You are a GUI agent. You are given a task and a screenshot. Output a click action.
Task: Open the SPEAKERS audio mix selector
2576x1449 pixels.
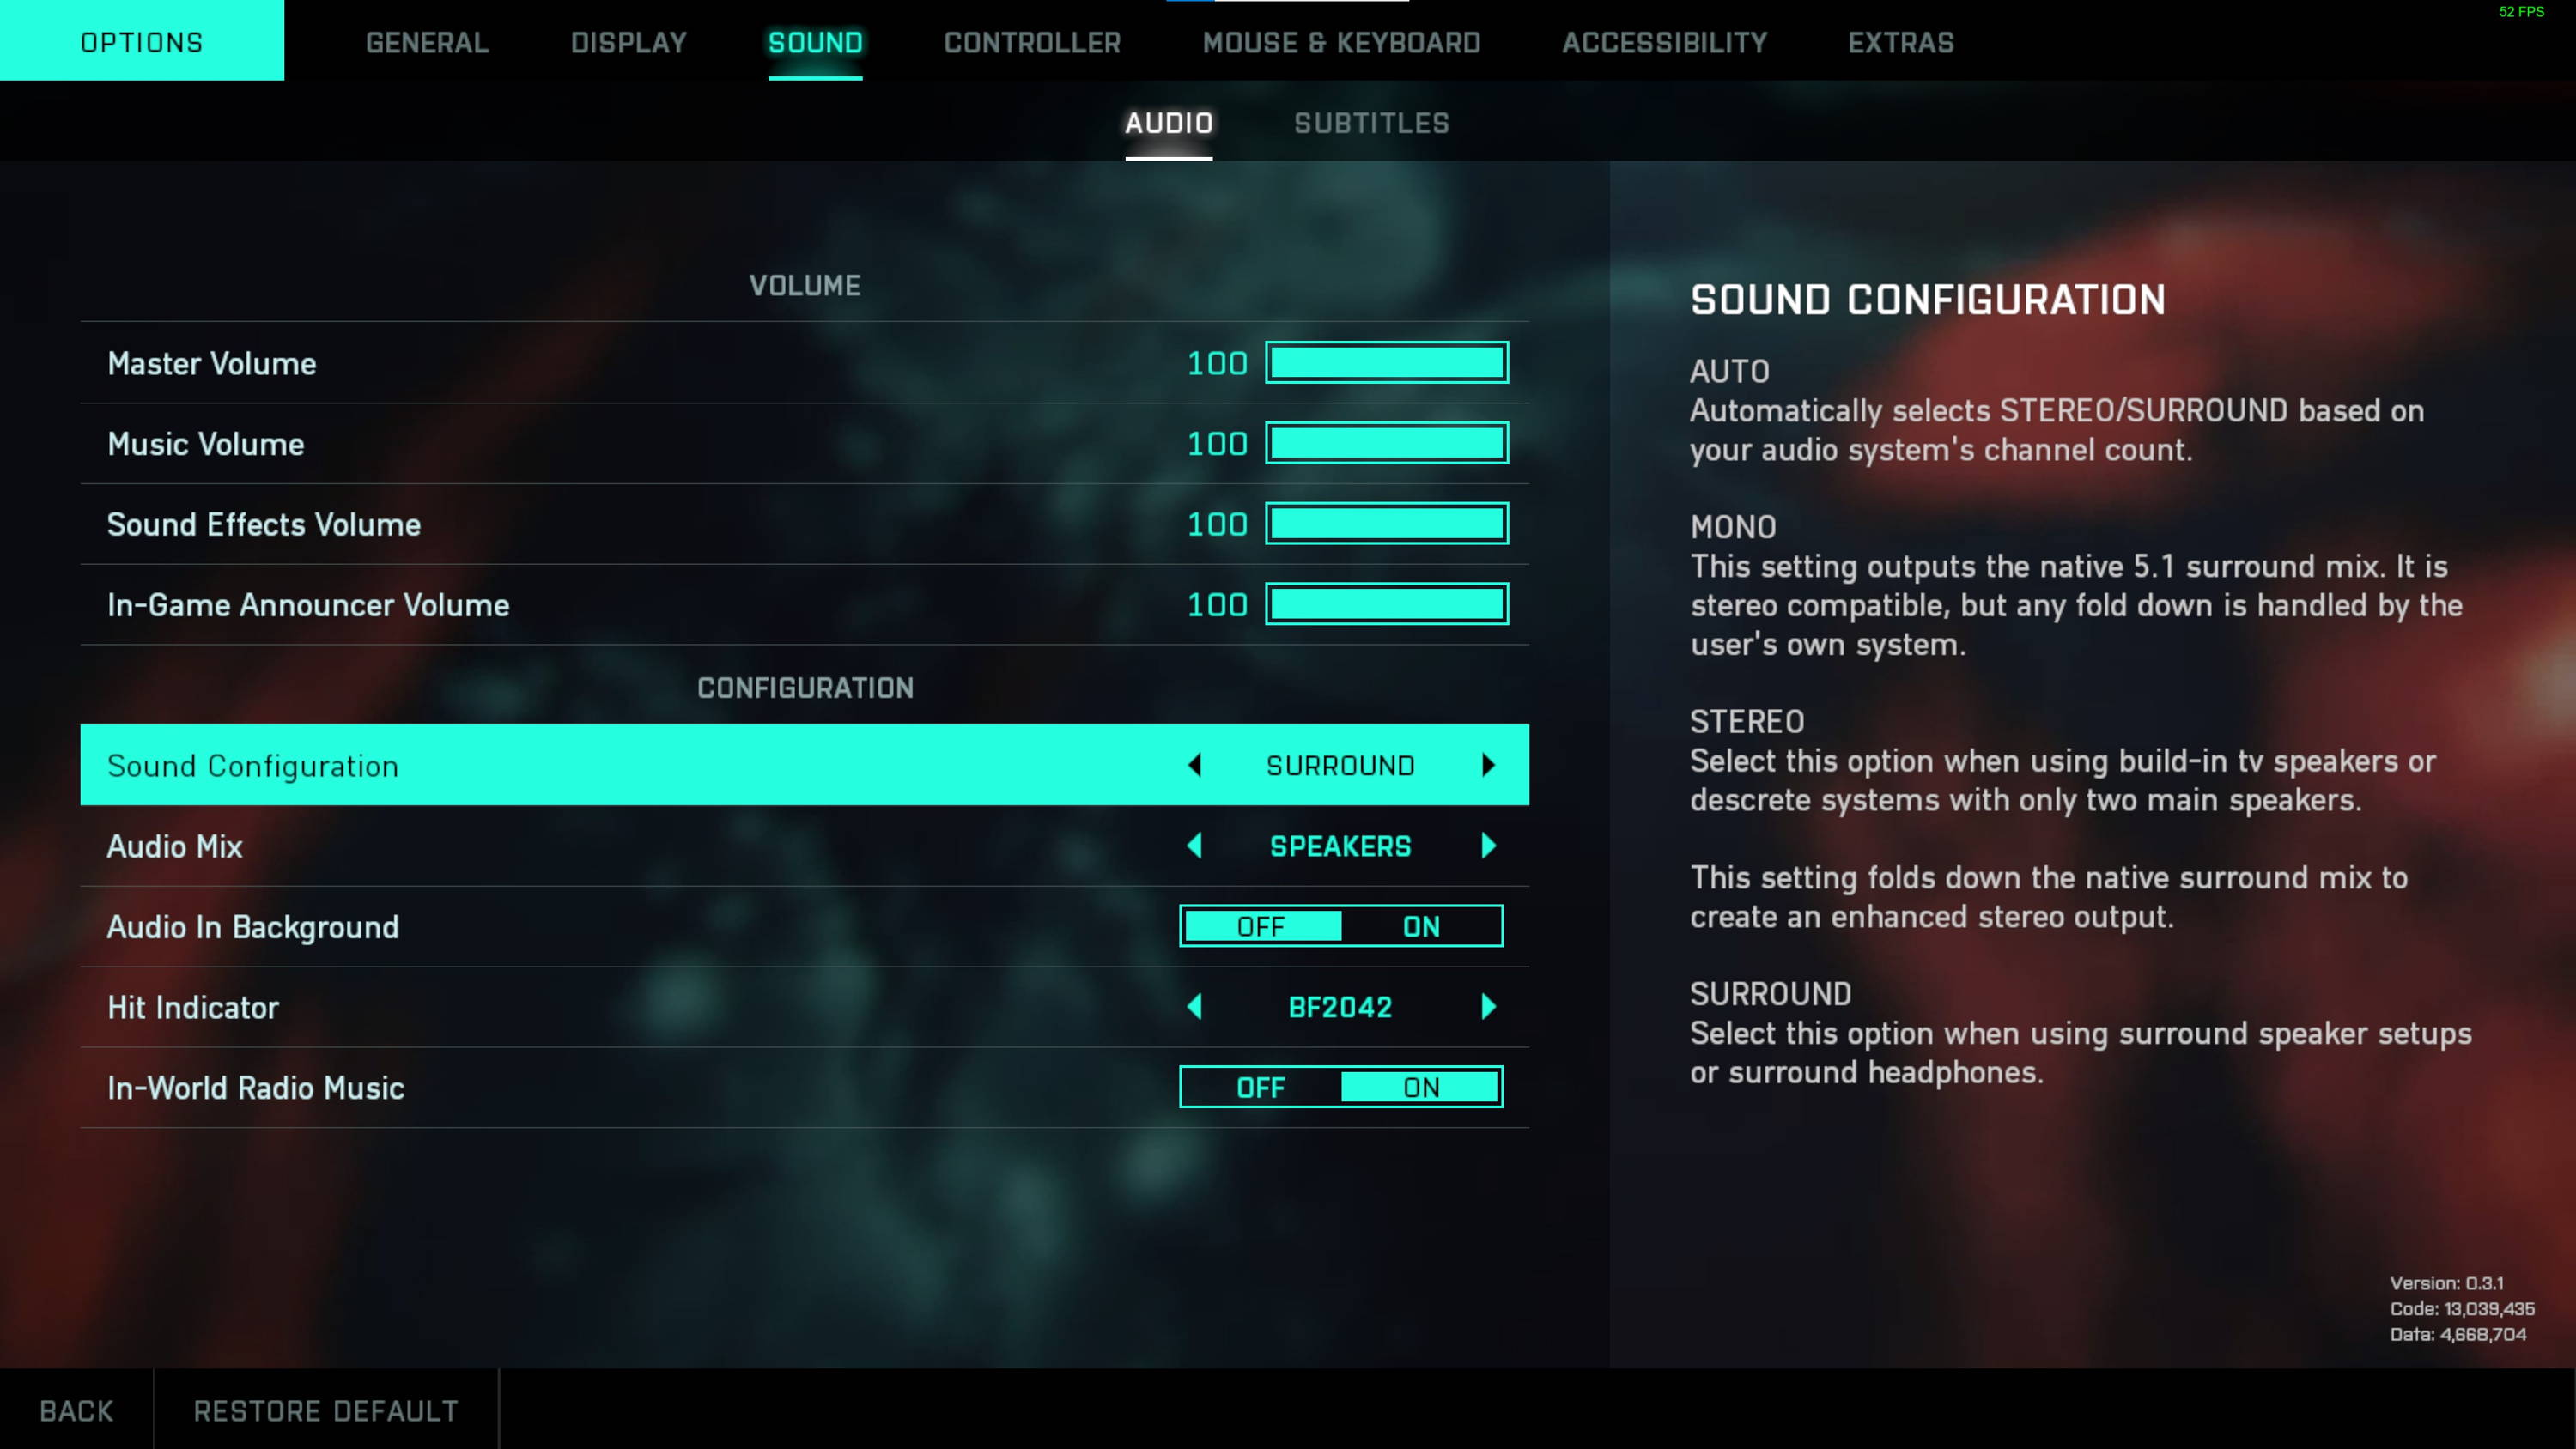click(x=1340, y=846)
